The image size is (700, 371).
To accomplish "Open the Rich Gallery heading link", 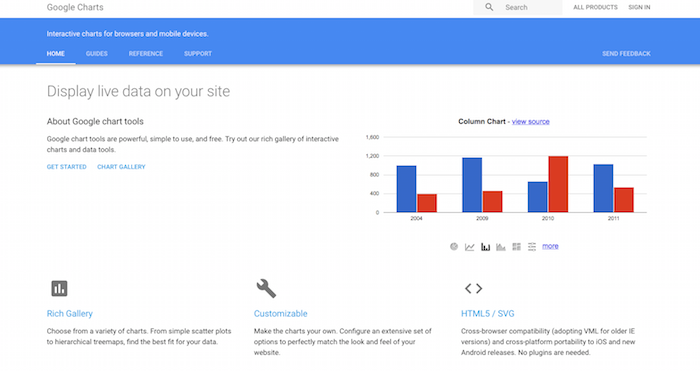I will pyautogui.click(x=70, y=313).
